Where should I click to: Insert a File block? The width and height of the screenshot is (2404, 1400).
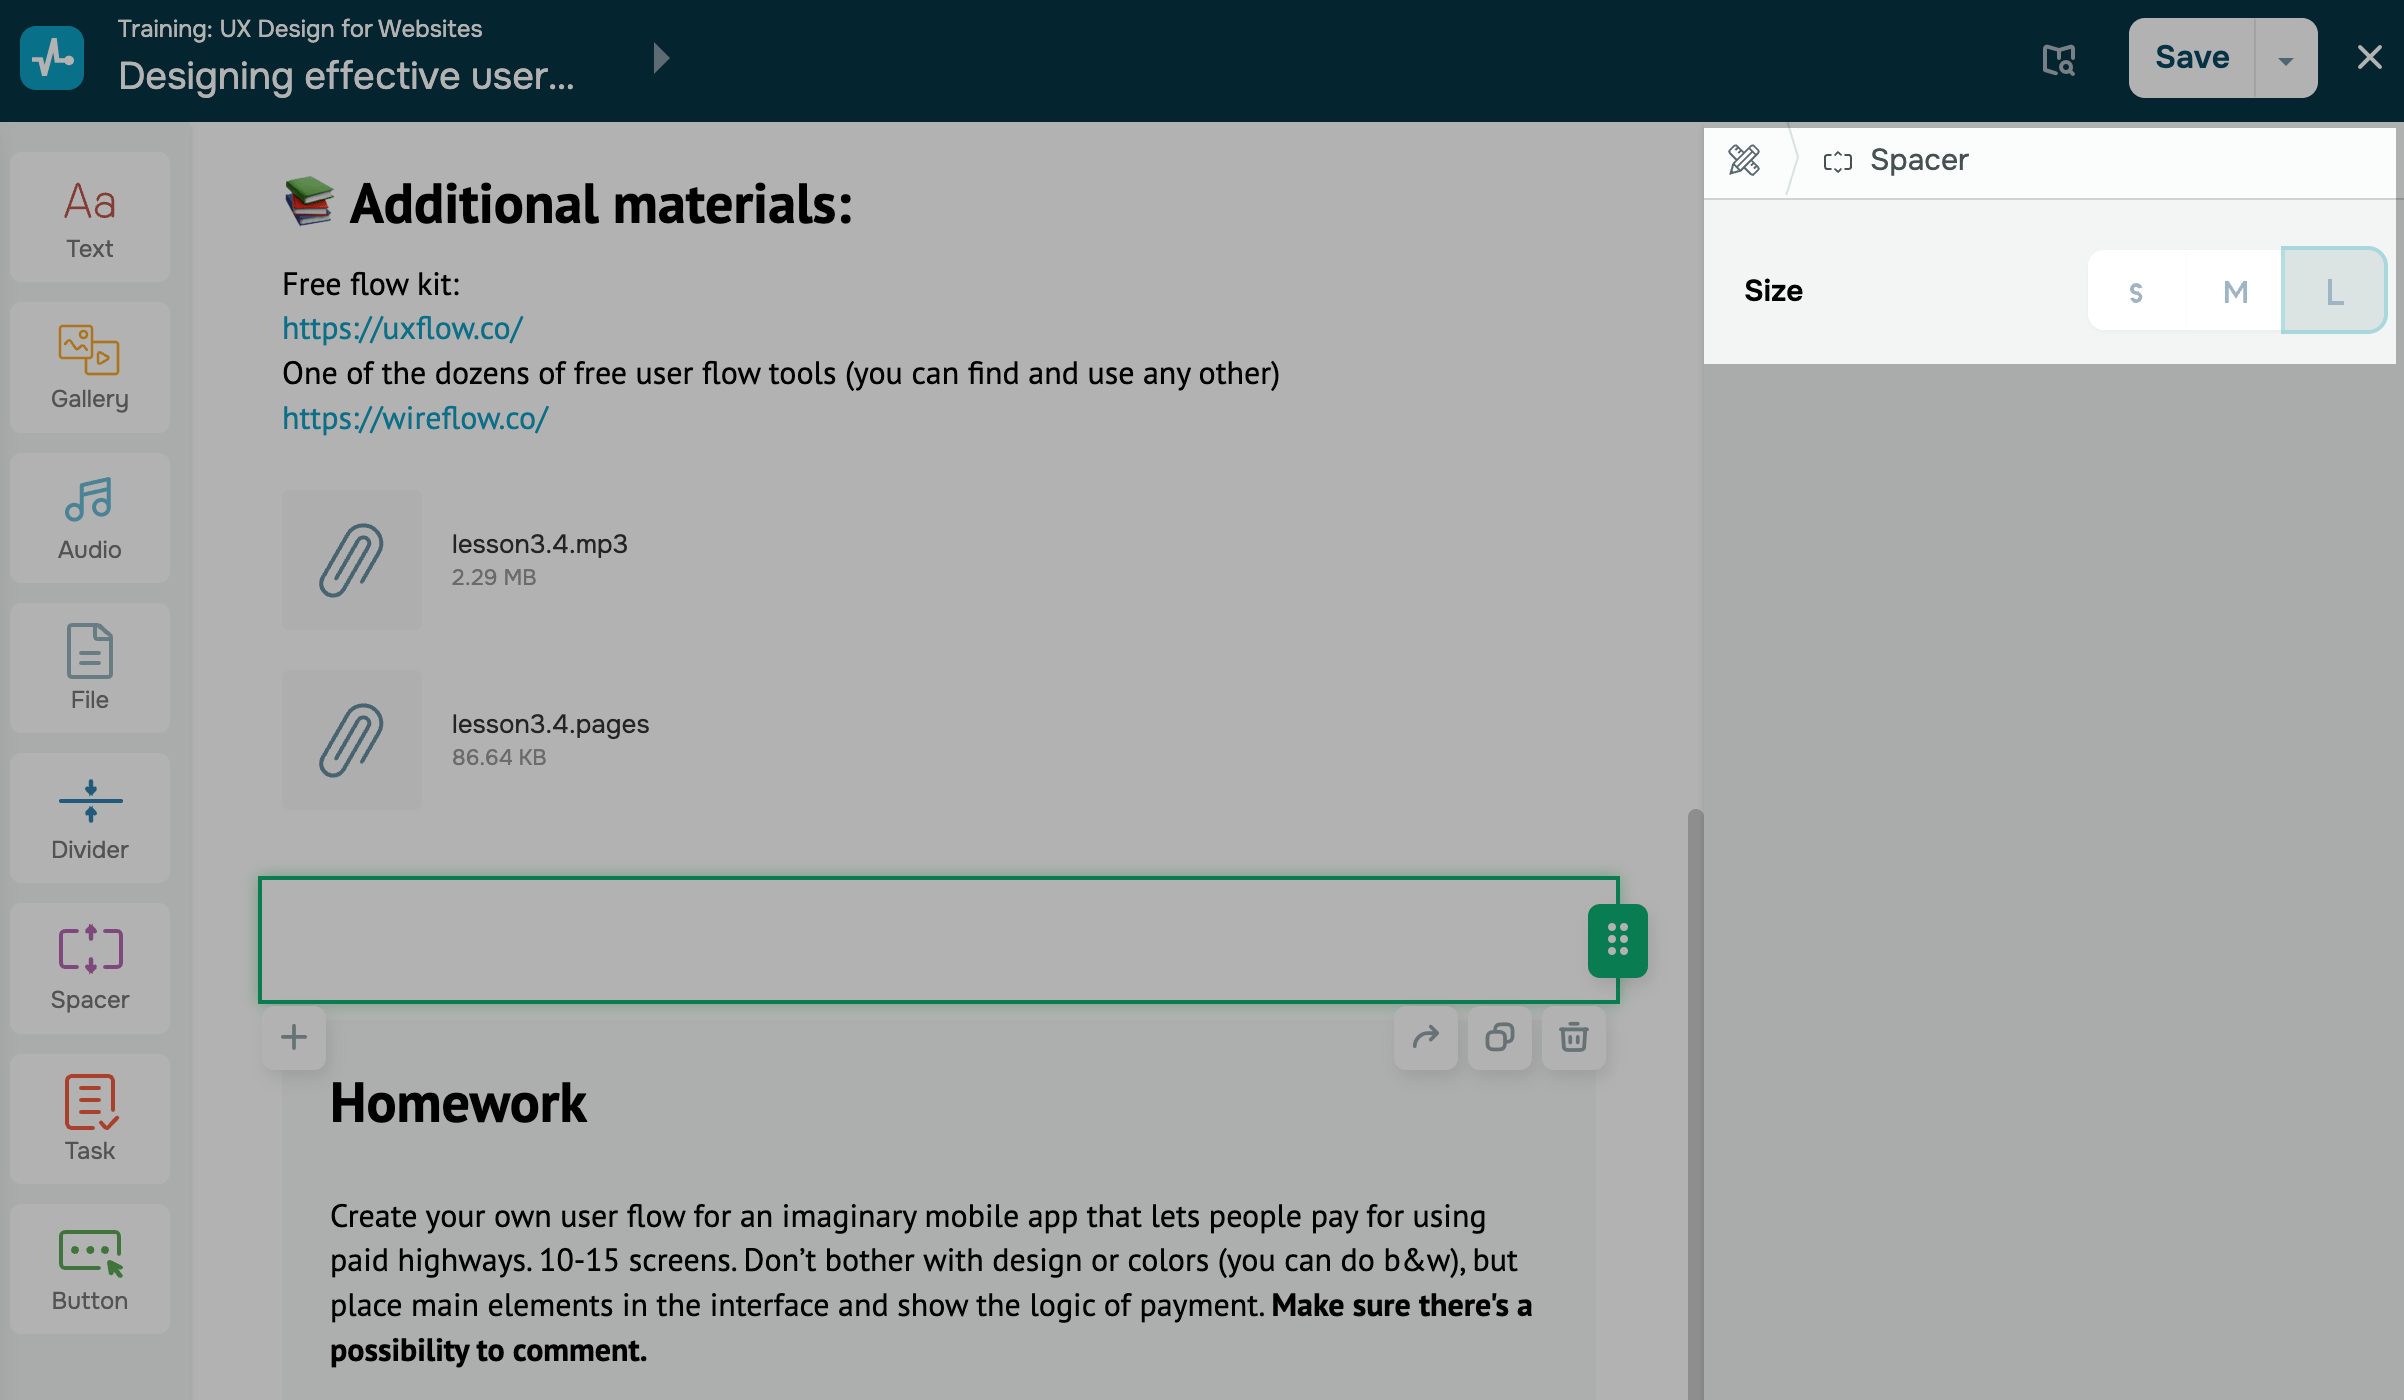point(89,668)
